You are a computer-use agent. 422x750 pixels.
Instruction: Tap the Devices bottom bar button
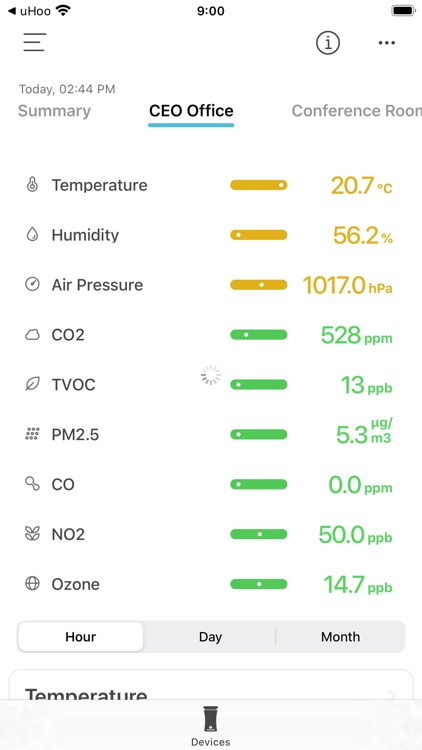click(211, 726)
